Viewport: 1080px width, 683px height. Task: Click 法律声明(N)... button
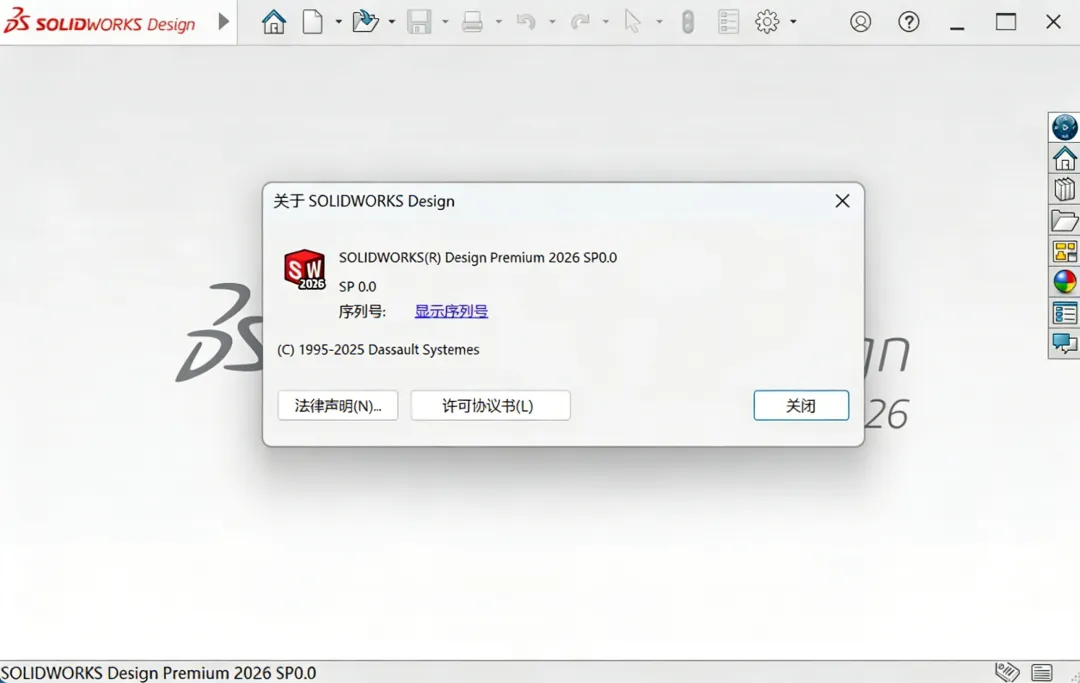338,406
